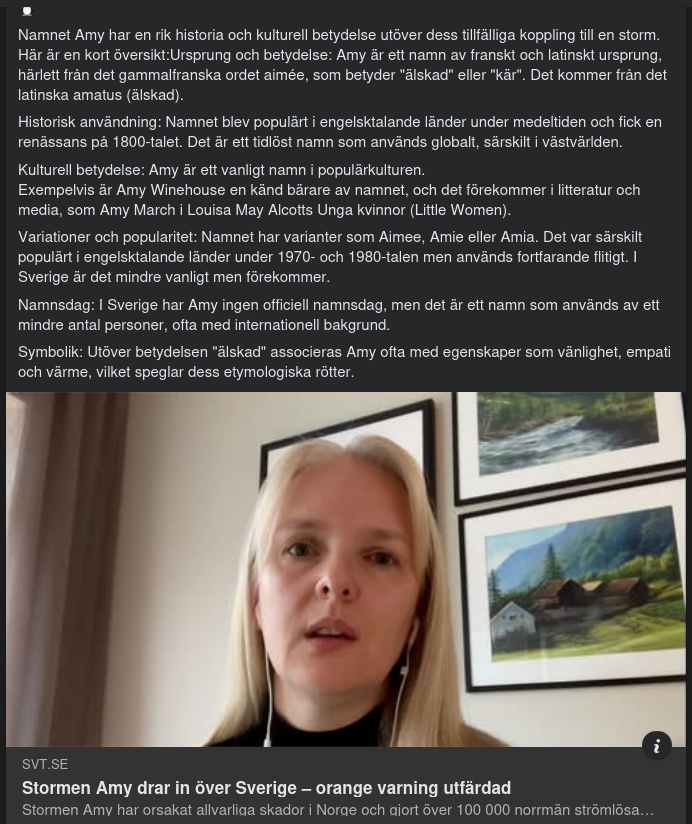This screenshot has width=692, height=824.
Task: Click the opening paragraph "Namnet Amy har en rik historia"
Action: pos(343,65)
